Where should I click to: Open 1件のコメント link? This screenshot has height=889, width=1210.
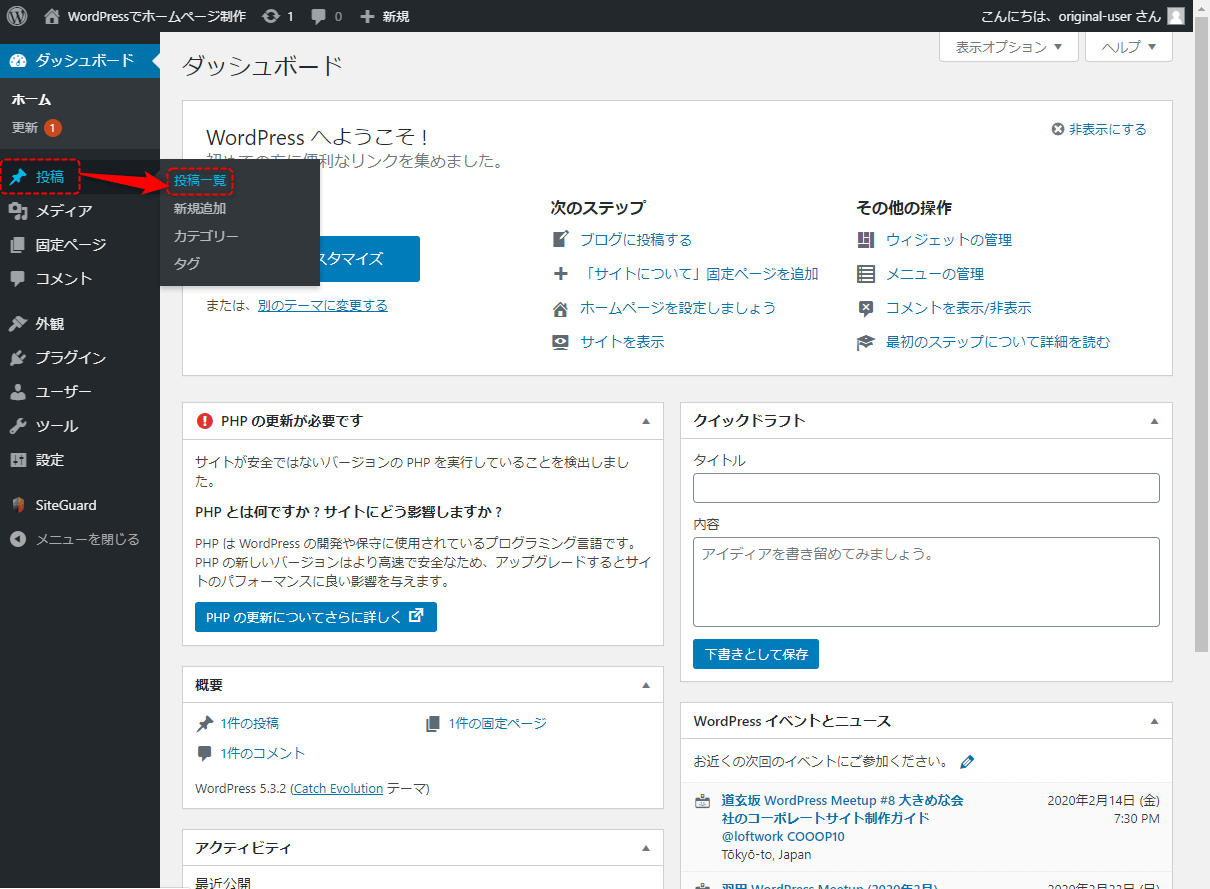point(263,753)
